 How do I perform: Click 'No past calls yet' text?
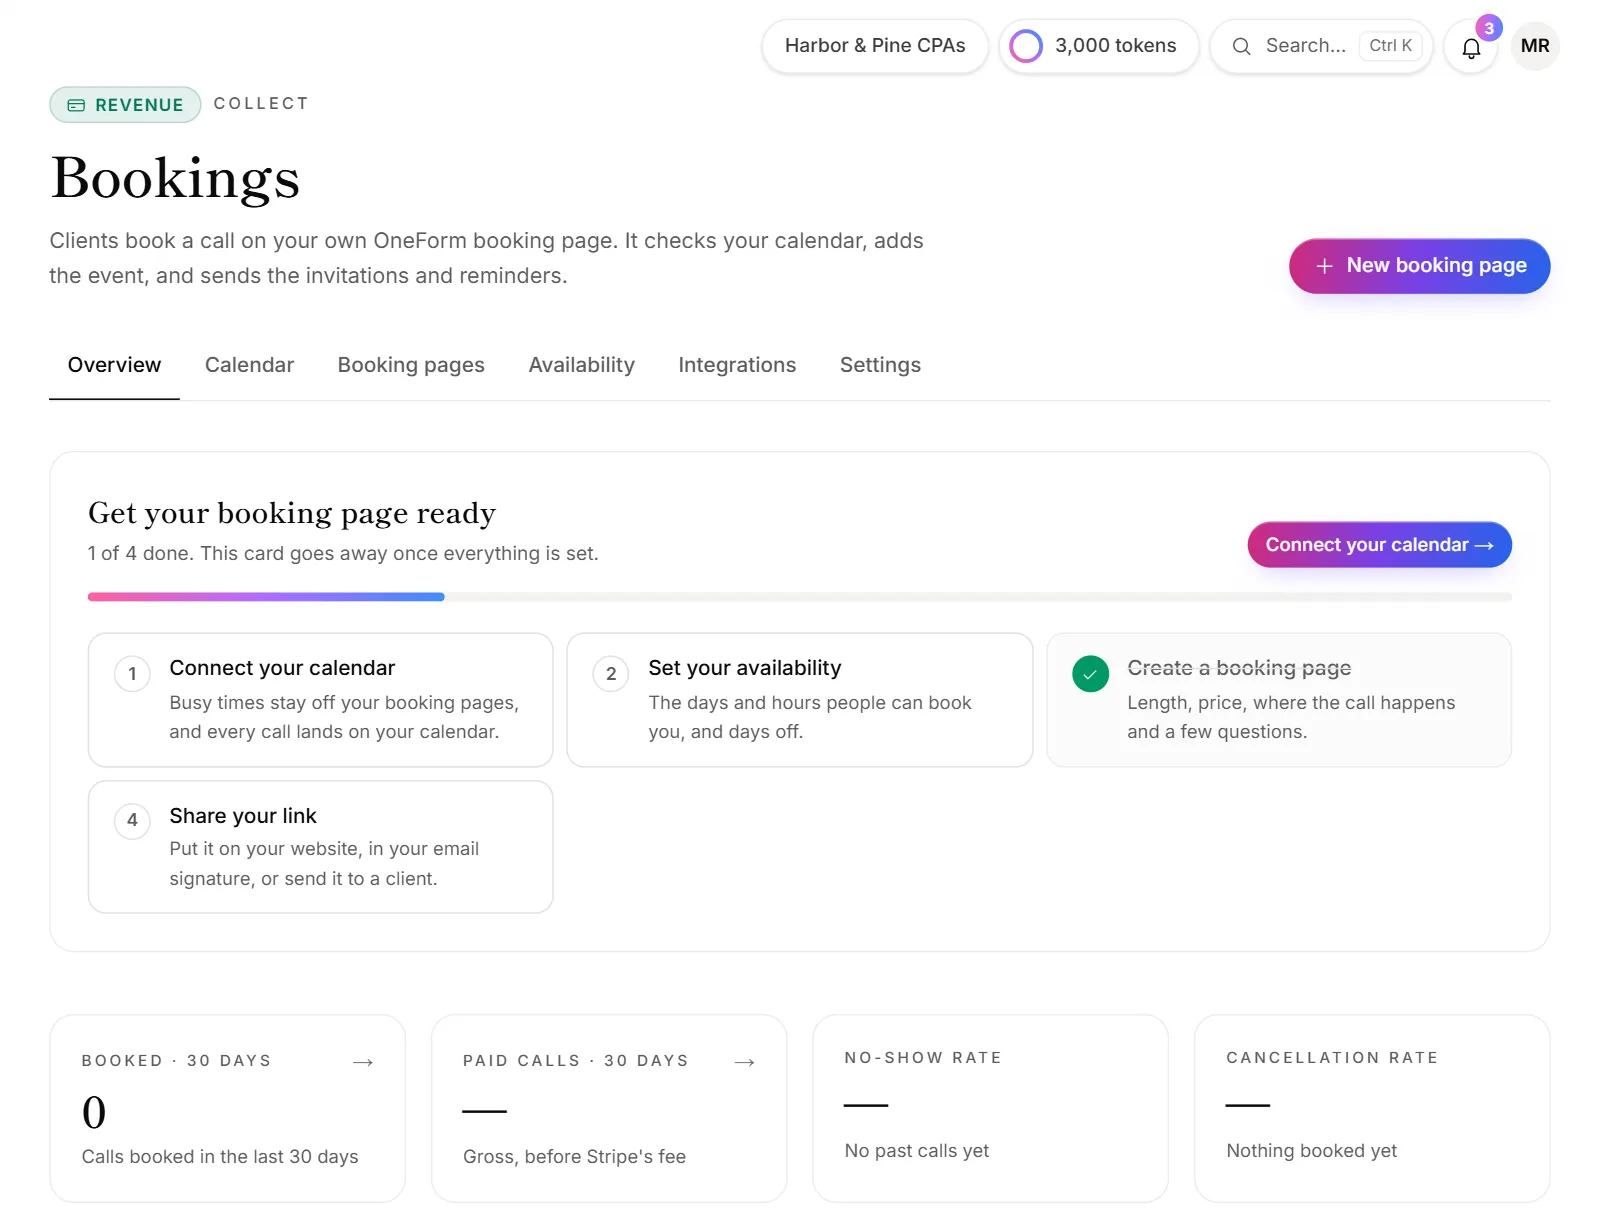coord(917,1151)
